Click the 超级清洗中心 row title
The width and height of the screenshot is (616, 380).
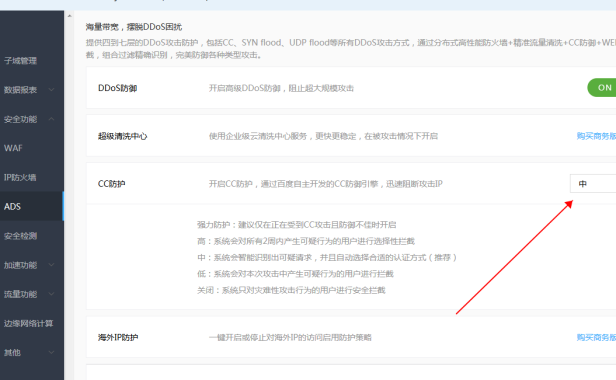(123, 136)
